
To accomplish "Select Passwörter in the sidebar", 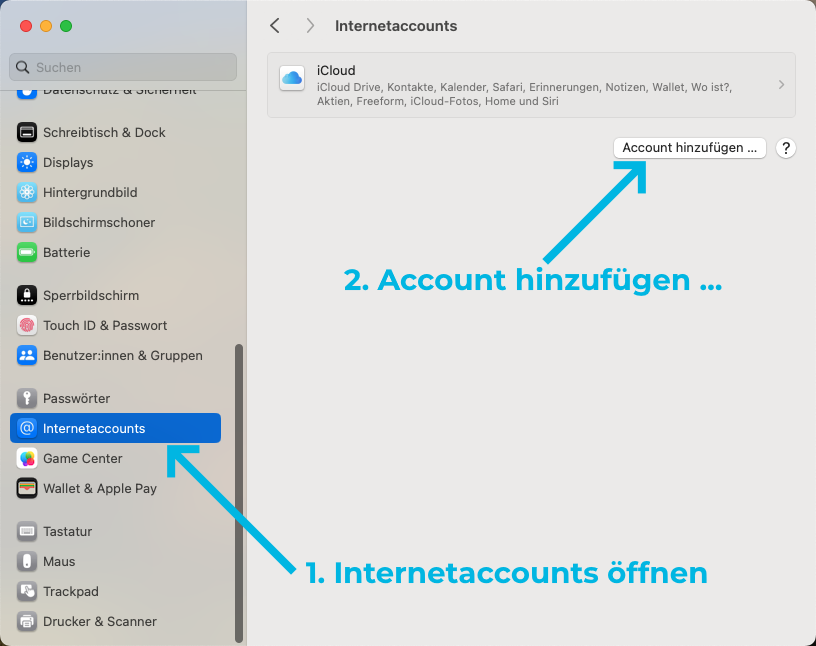I will [76, 398].
